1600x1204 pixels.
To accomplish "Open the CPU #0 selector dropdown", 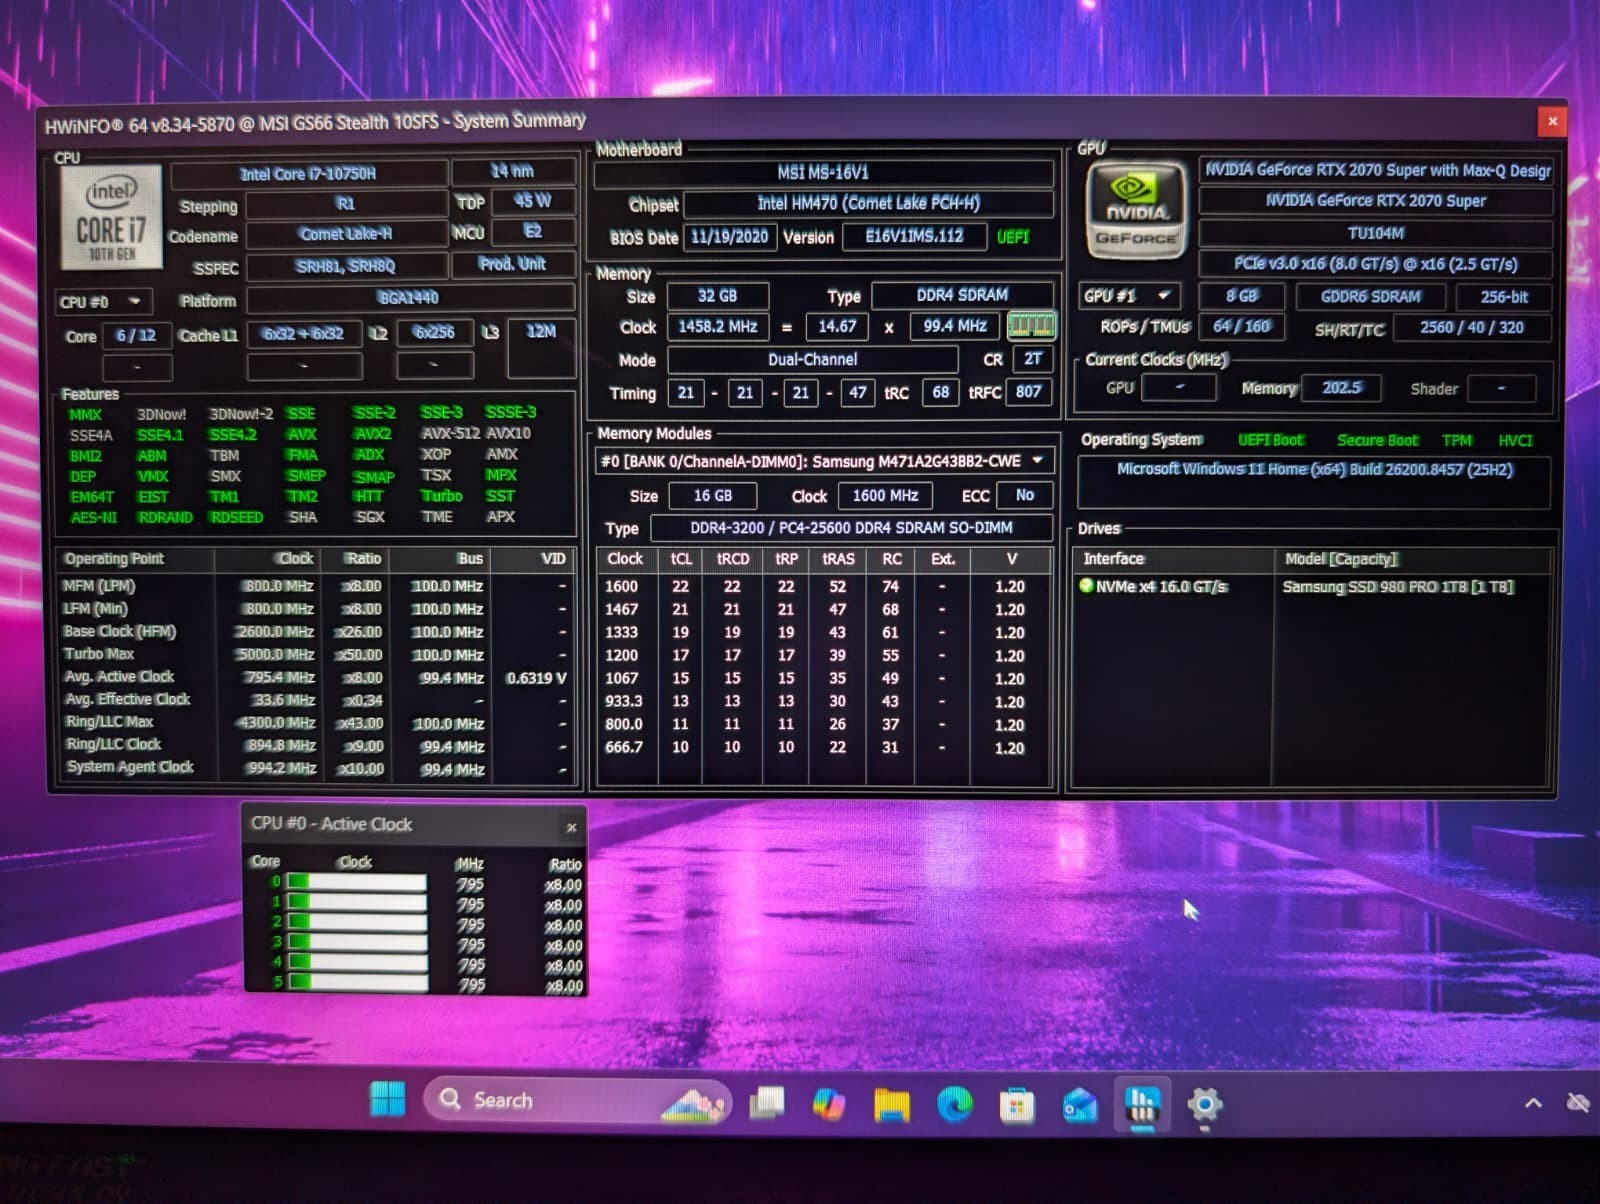I will (x=103, y=301).
